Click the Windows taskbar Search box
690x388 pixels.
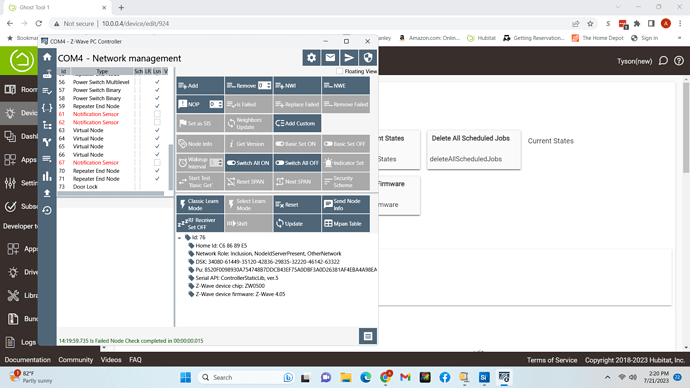(x=246, y=377)
